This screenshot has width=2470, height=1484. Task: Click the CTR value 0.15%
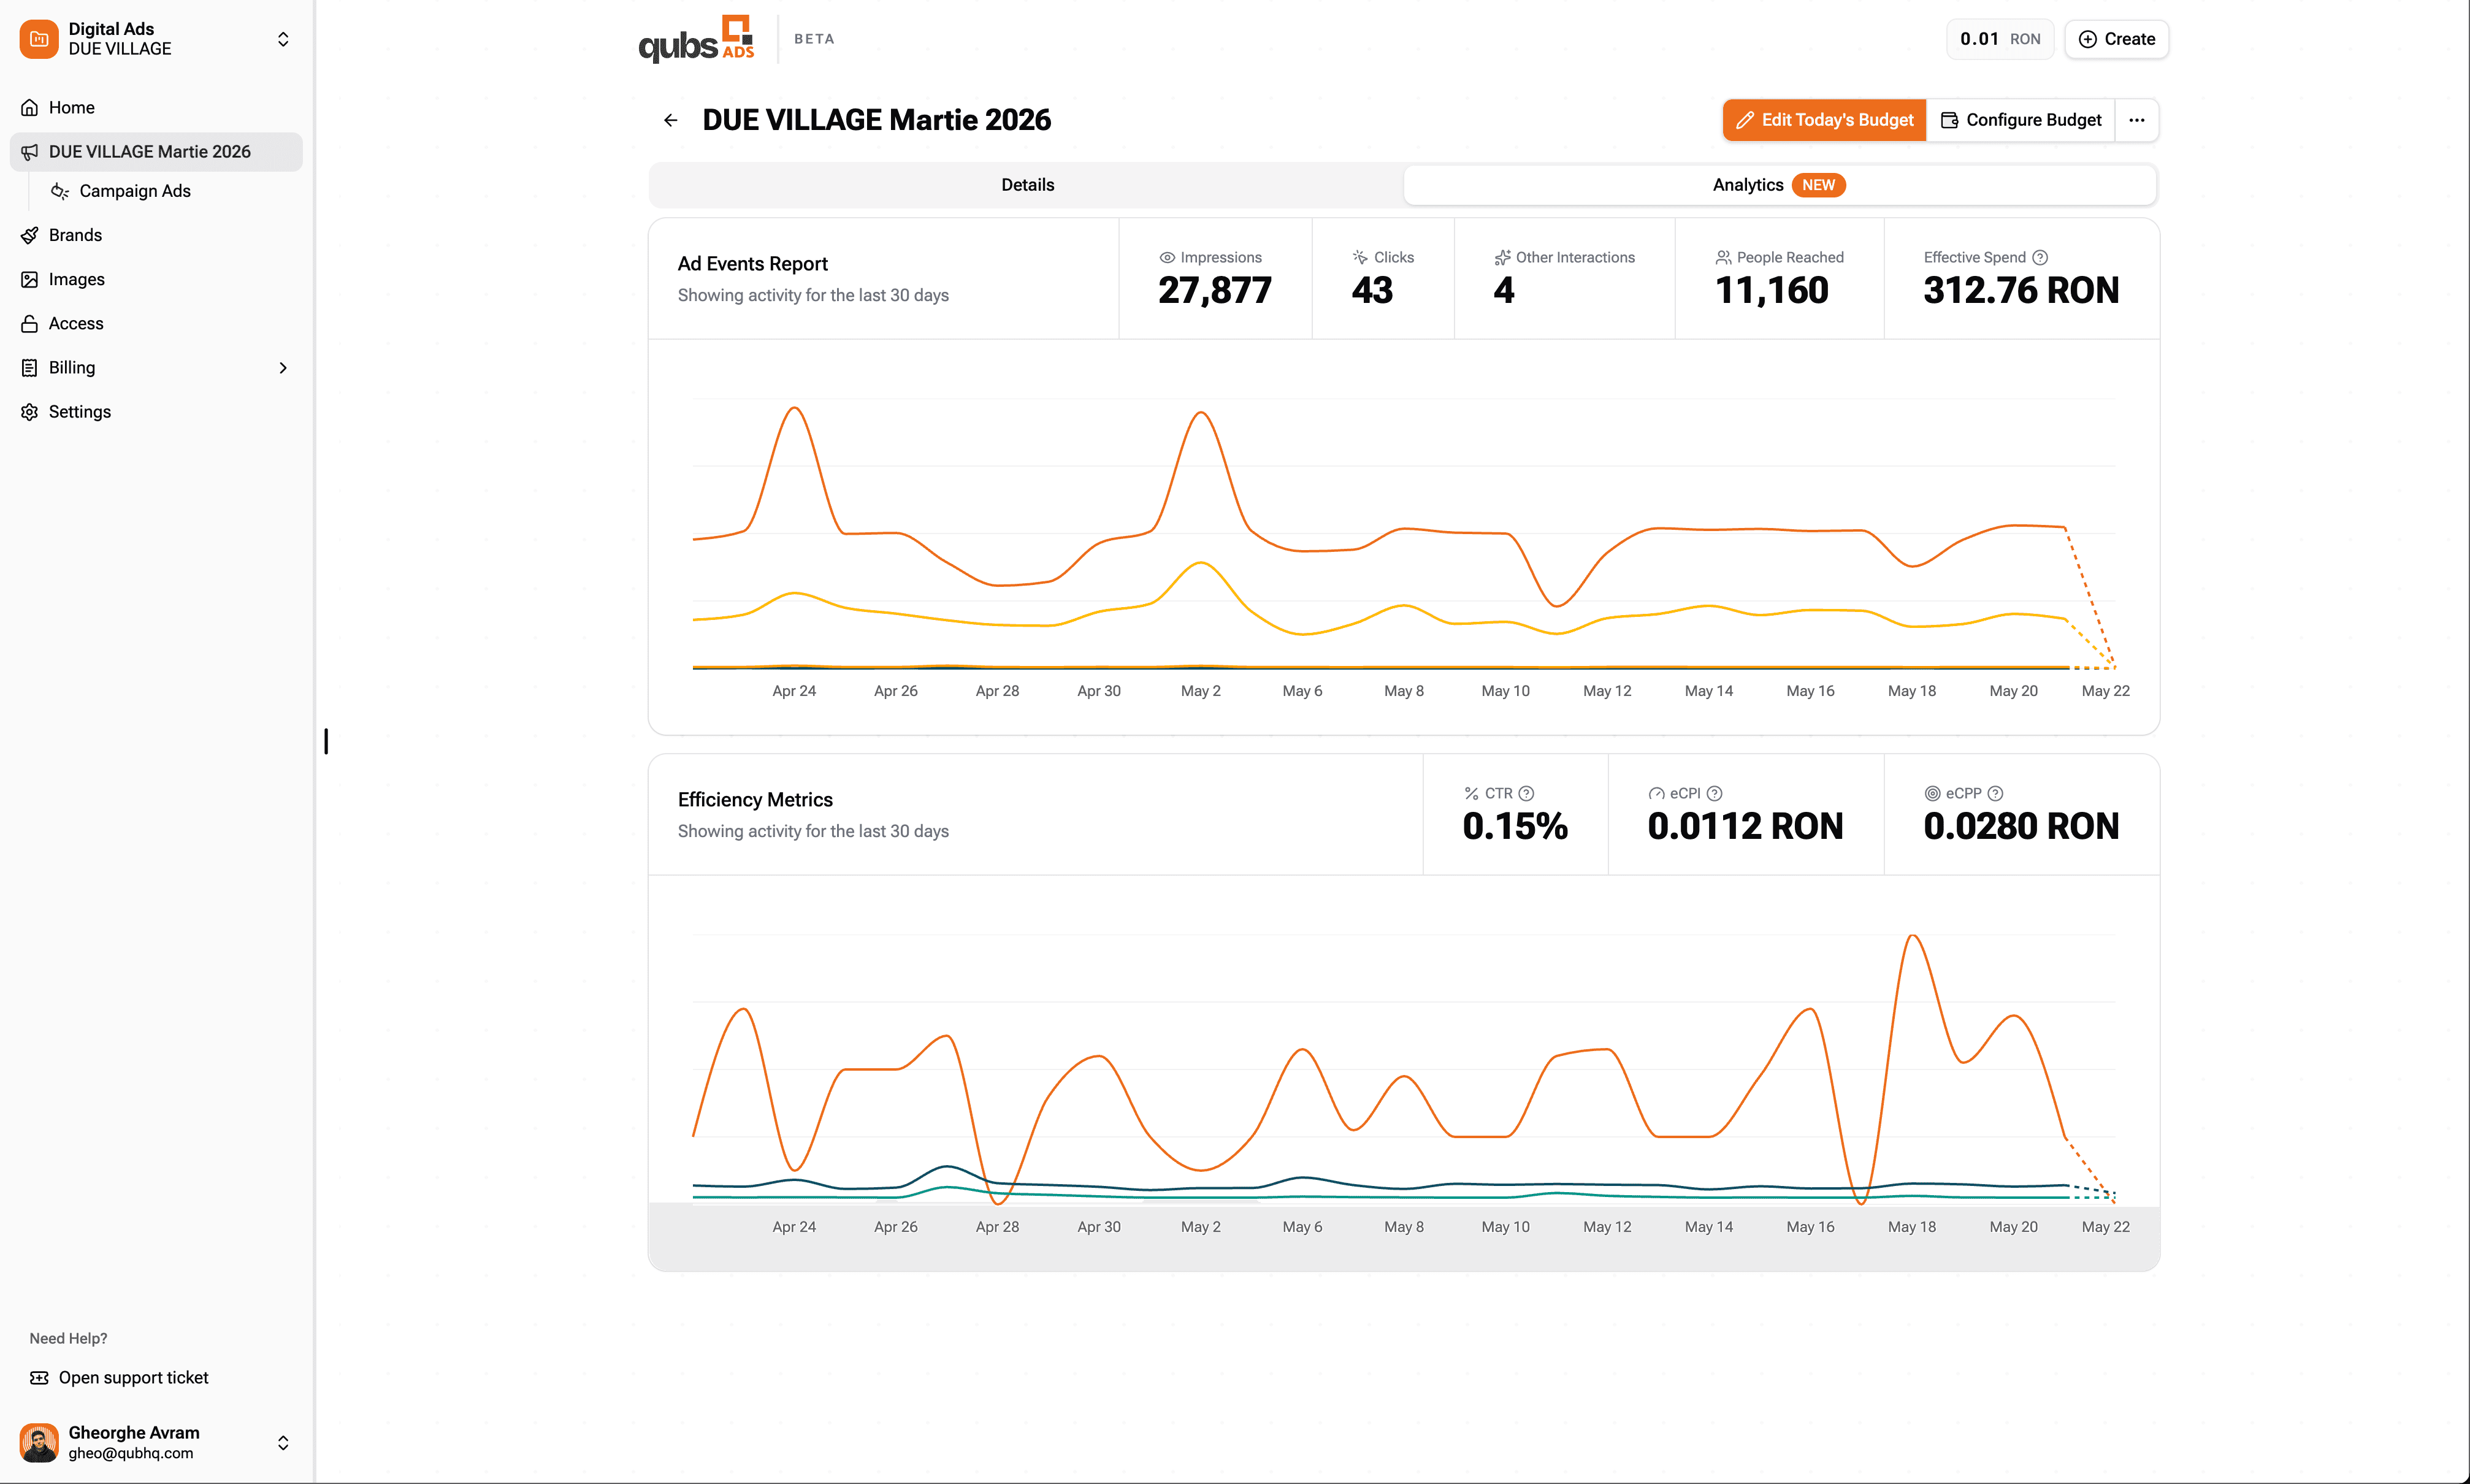point(1515,826)
